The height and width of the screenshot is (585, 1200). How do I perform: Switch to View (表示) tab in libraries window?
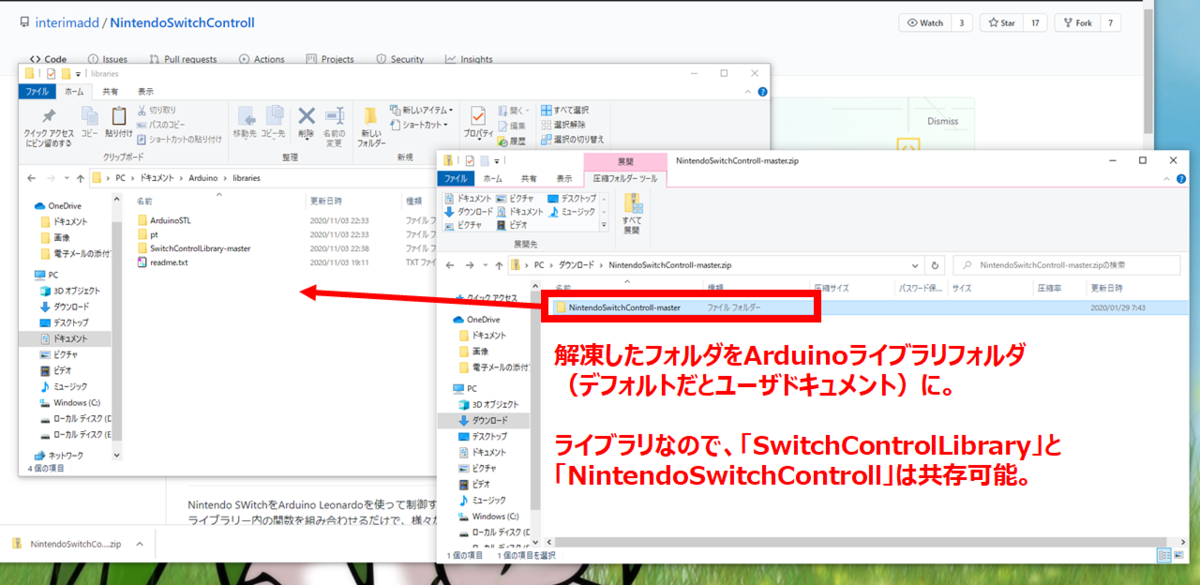(146, 91)
